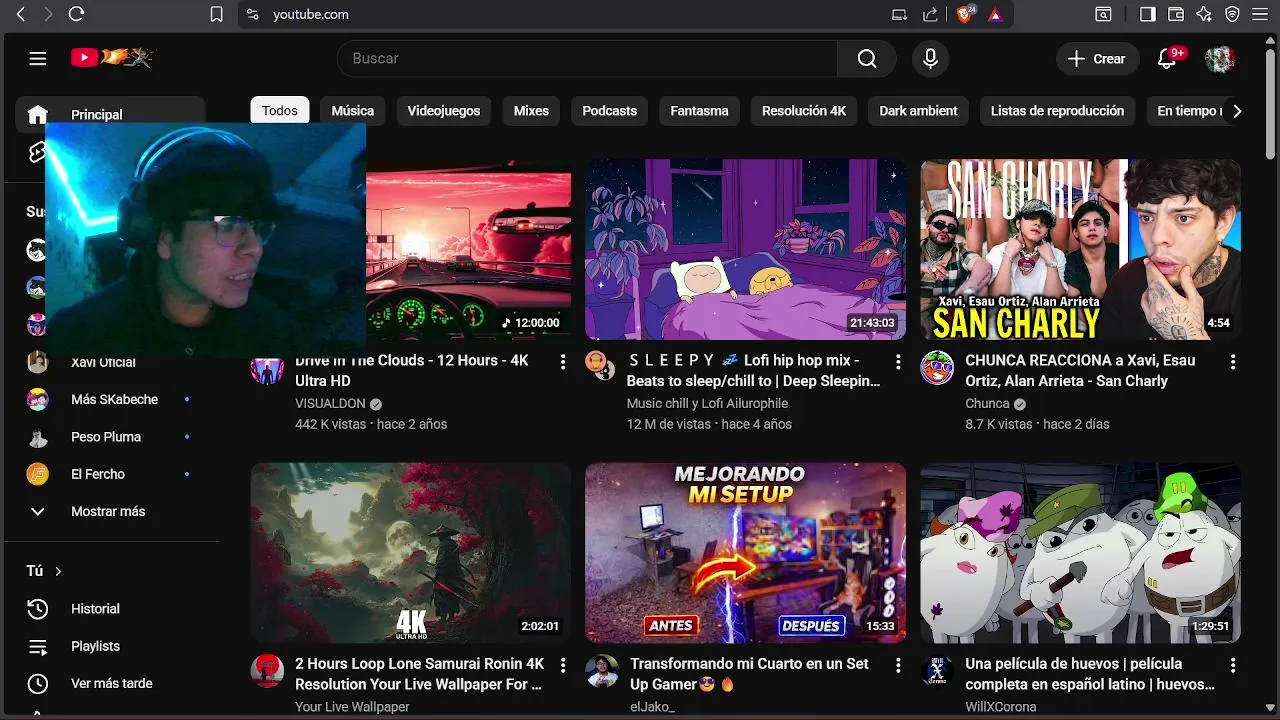Open options for Lone Samurai Ronin video
This screenshot has height=720, width=1280.
point(563,665)
